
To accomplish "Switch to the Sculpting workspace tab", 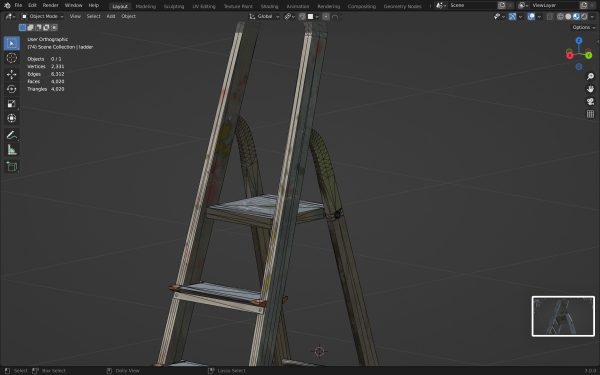I will coord(174,6).
